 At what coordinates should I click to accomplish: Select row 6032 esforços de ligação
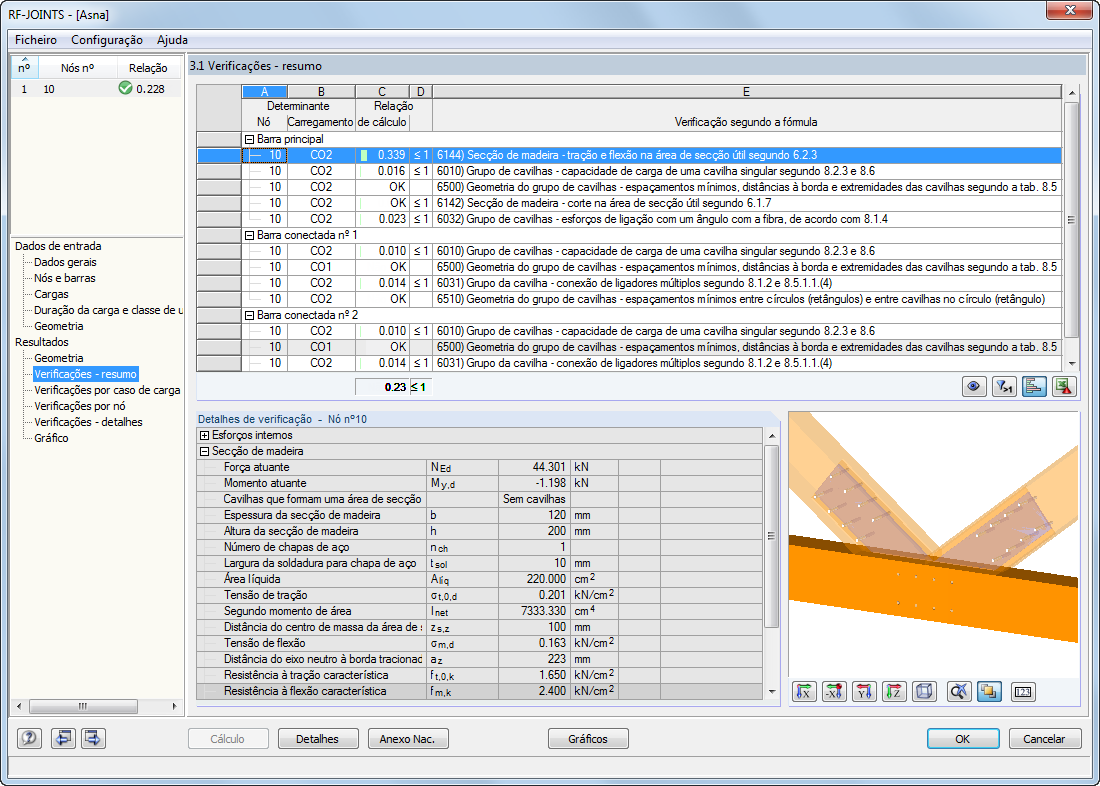point(629,219)
